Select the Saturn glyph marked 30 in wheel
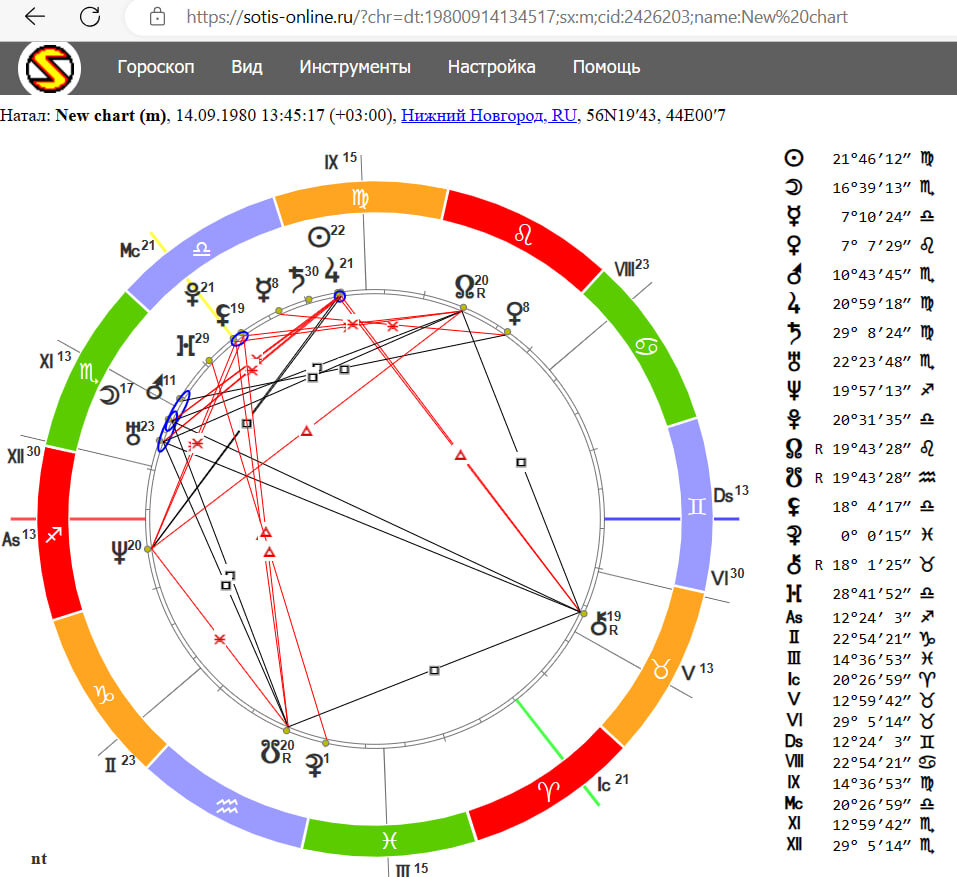Image resolution: width=957 pixels, height=877 pixels. [x=297, y=279]
